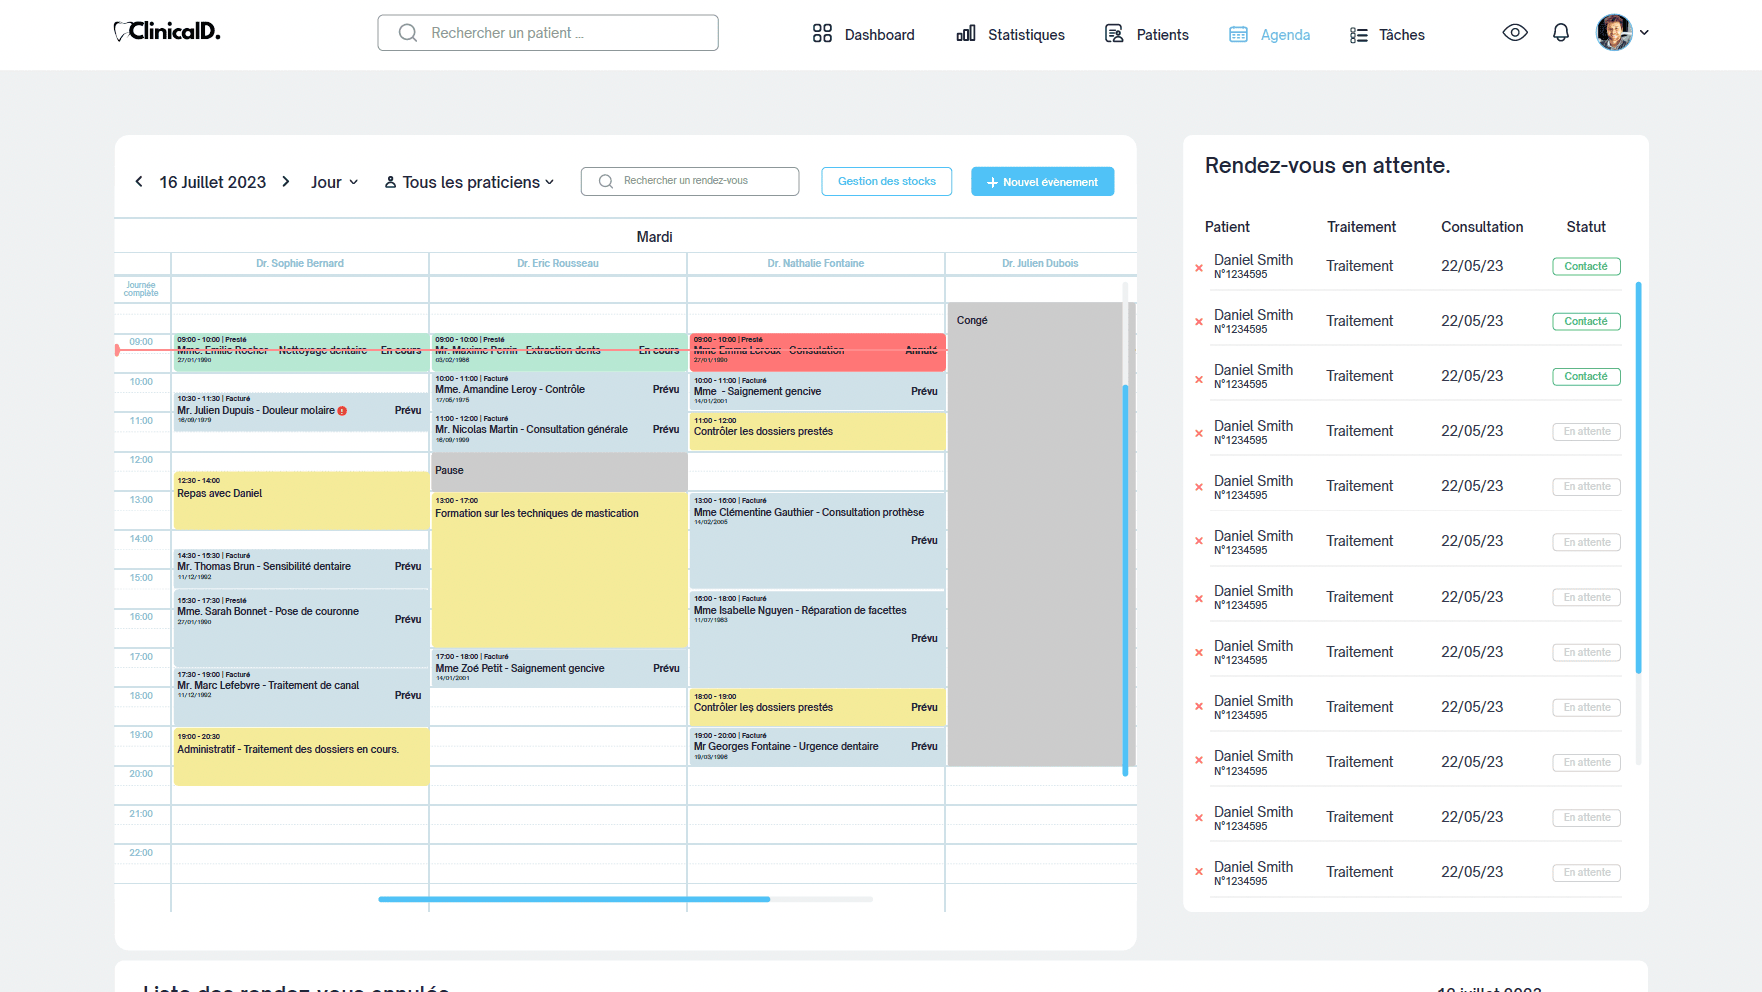The width and height of the screenshot is (1762, 992).
Task: Open the Jour view dropdown
Action: pos(334,182)
